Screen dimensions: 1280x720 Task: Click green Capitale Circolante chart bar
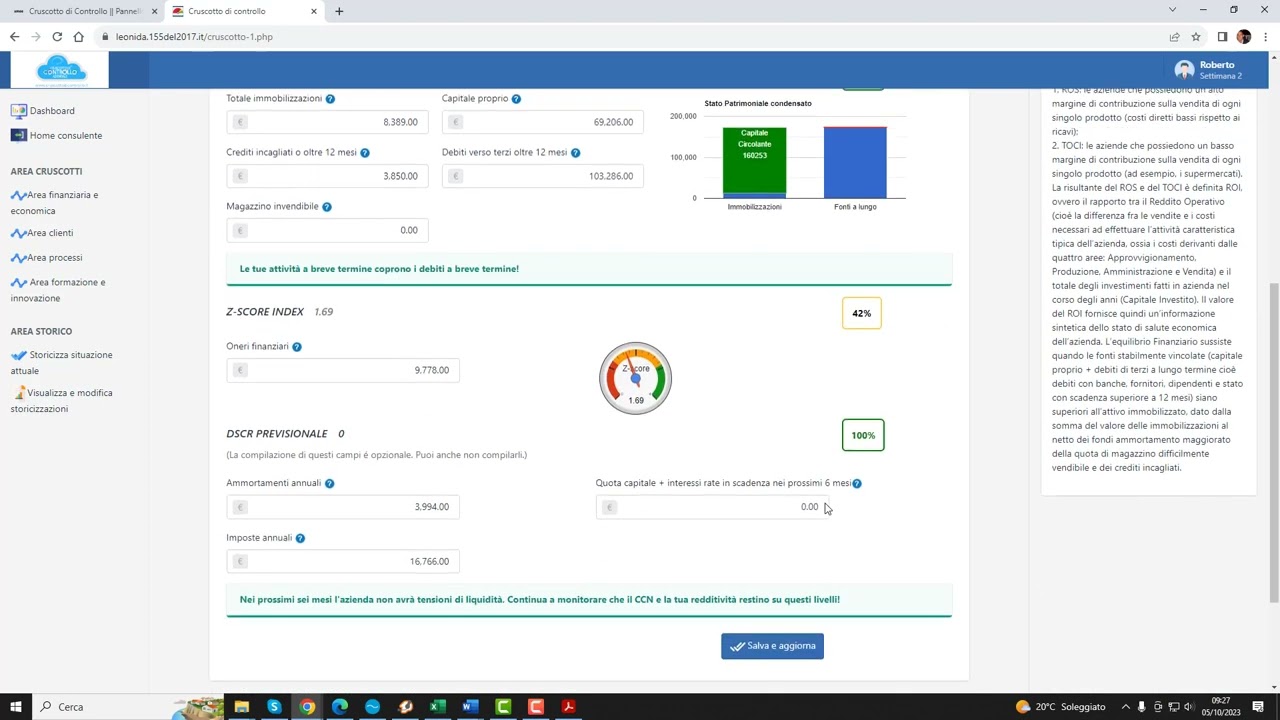754,160
